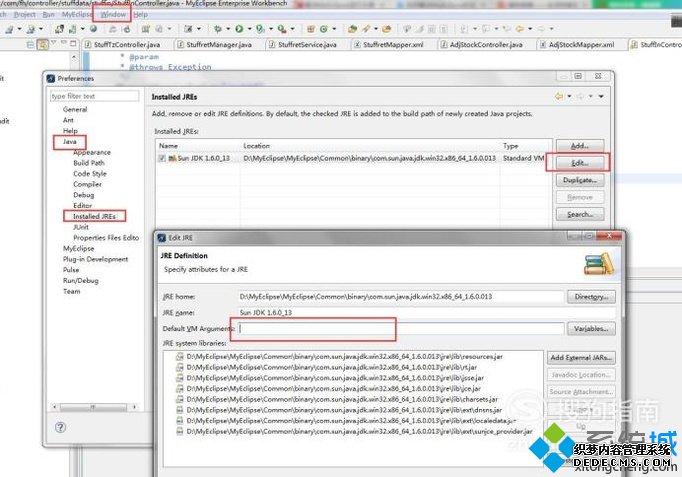Click the Name column header in the JRE table
Screen dimensions: 682x477
click(198, 146)
